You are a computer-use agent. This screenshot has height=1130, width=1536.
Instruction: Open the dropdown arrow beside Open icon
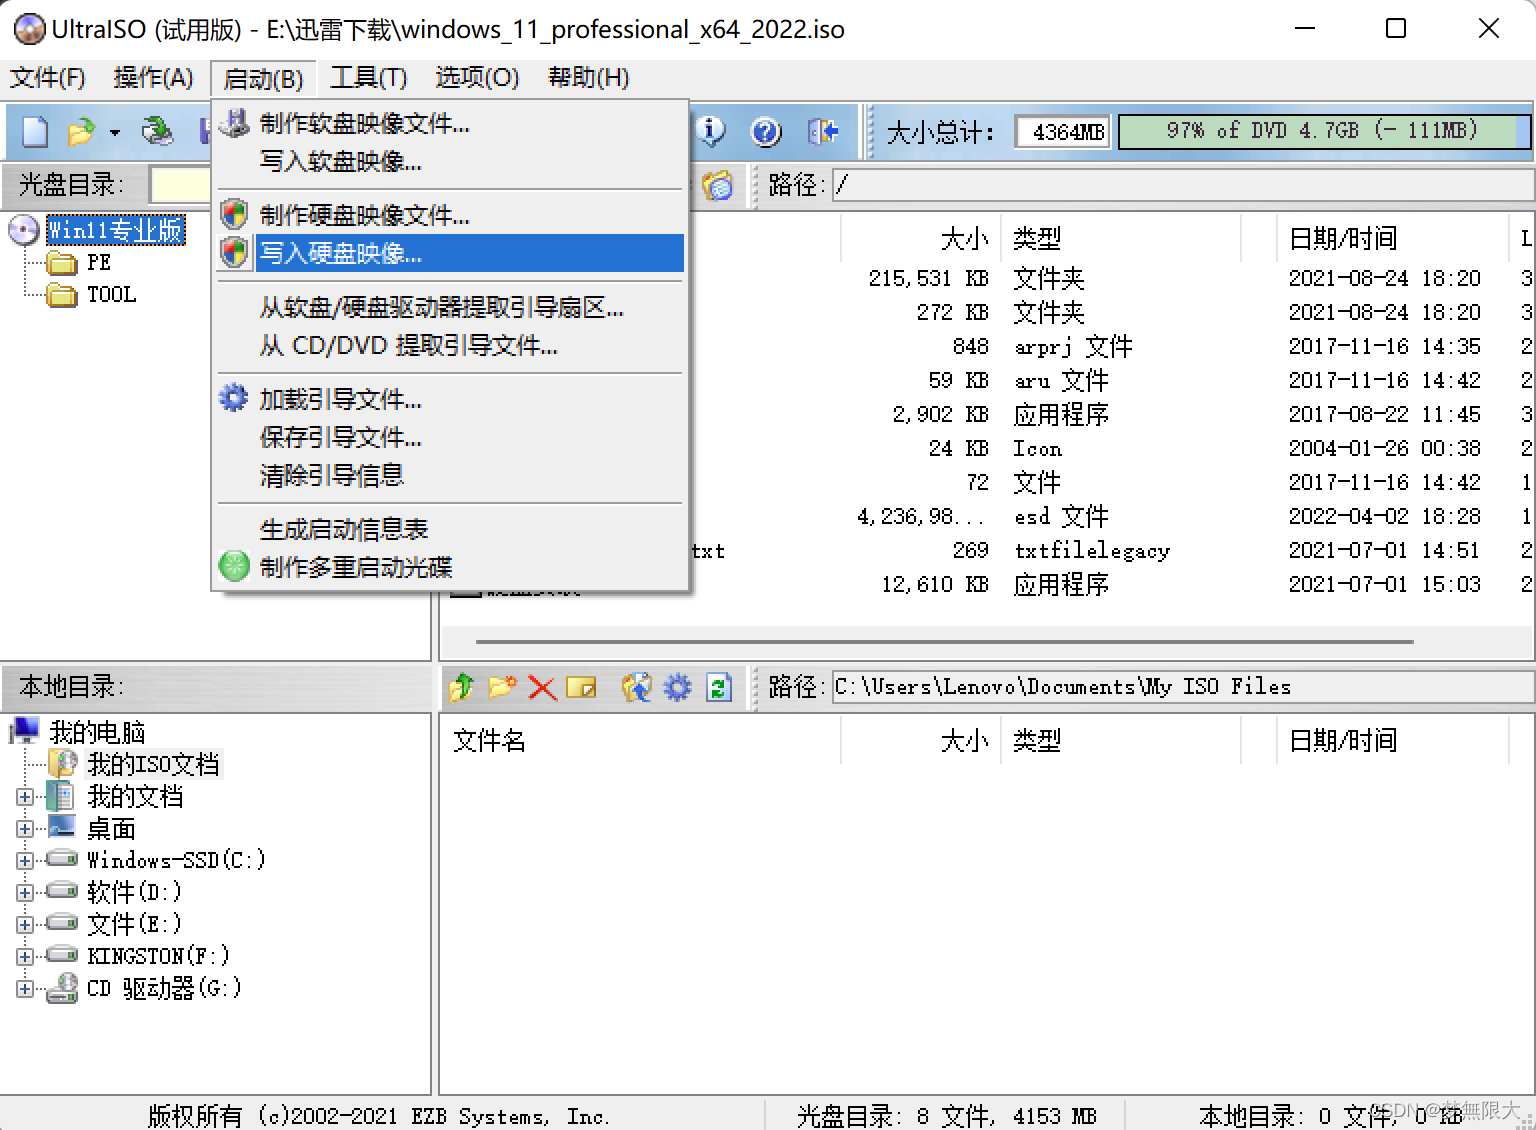pyautogui.click(x=115, y=132)
